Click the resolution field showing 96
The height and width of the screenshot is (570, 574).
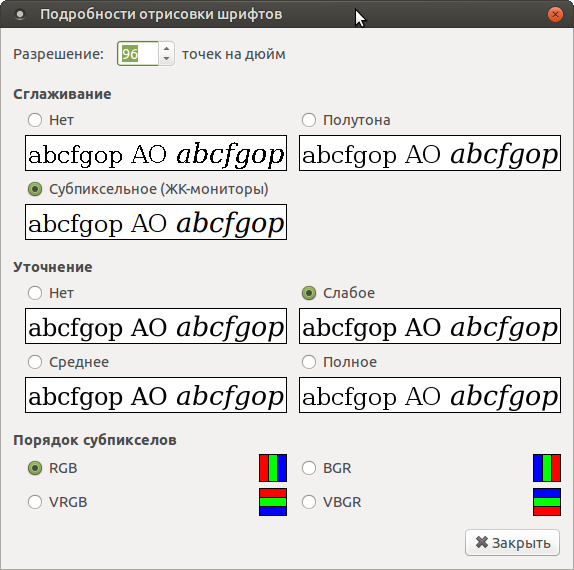(138, 54)
